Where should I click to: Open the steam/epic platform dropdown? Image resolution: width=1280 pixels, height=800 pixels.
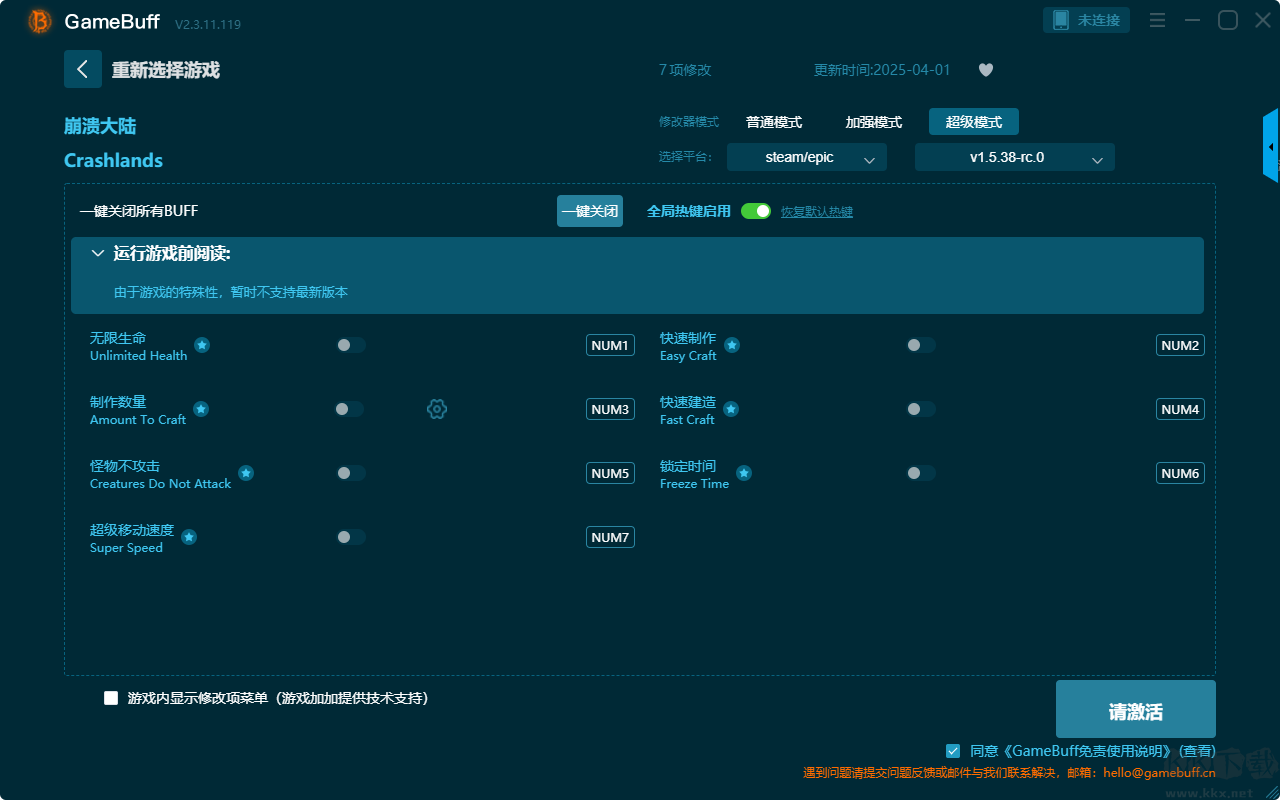806,158
